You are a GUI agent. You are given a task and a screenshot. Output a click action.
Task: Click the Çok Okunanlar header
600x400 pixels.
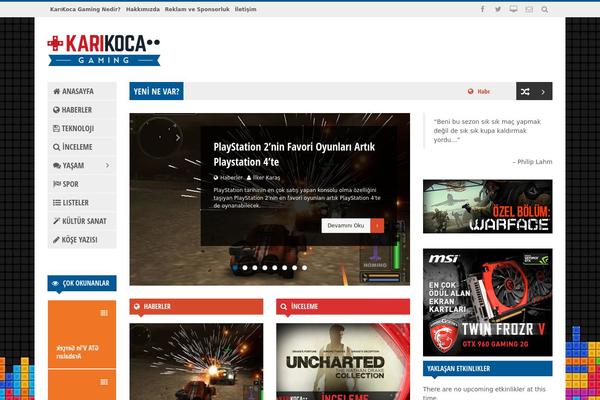(82, 283)
